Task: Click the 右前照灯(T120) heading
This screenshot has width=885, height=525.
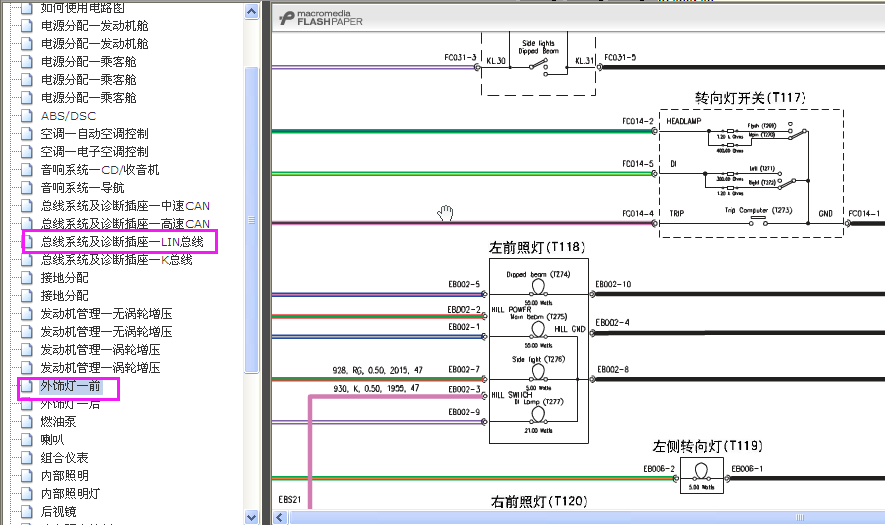Action: pyautogui.click(x=539, y=501)
